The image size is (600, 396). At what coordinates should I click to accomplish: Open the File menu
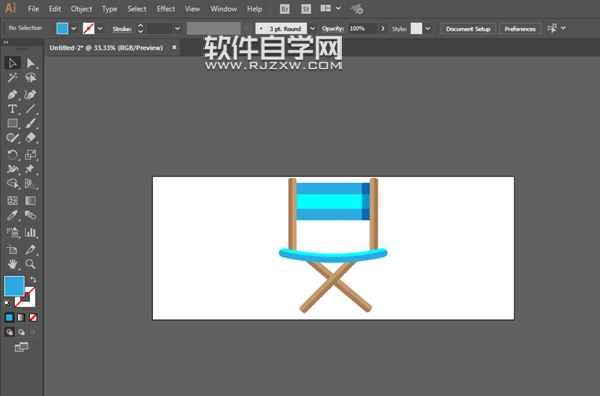click(x=33, y=9)
